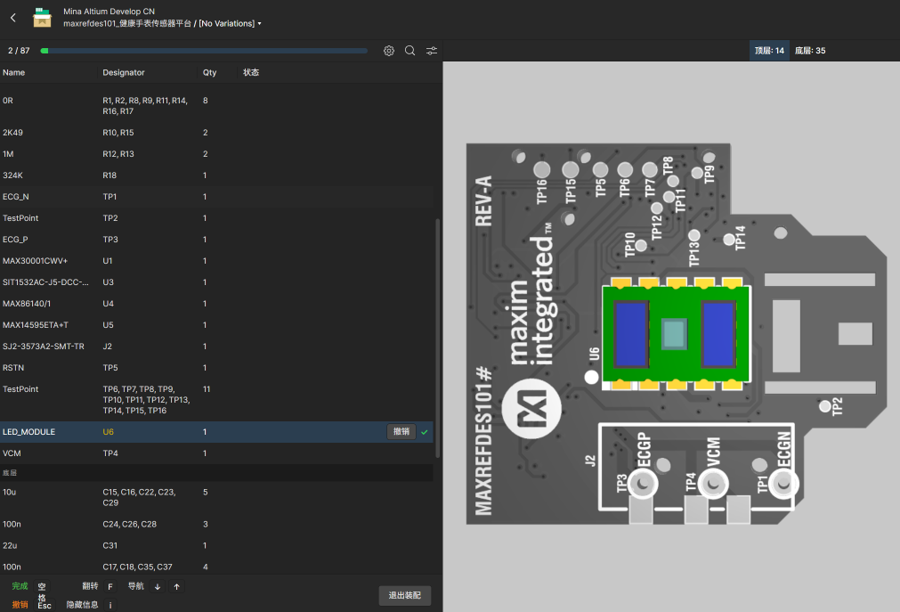
Task: Open the settings gear icon
Action: [x=389, y=51]
